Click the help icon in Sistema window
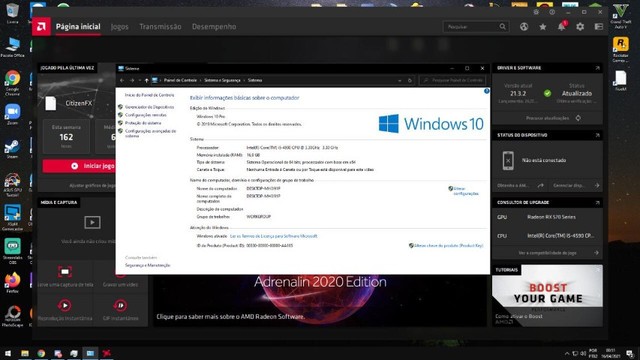640x360 pixels. point(487,91)
